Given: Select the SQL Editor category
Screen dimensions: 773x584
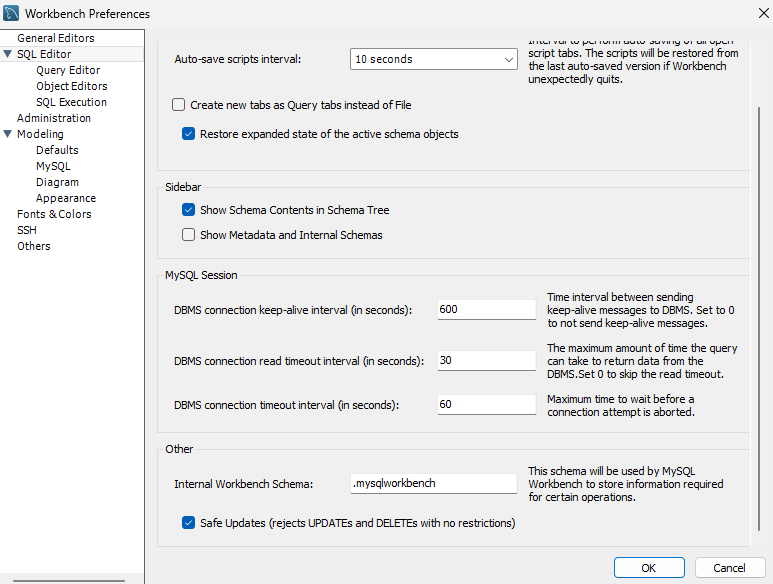Looking at the screenshot, I should [x=44, y=54].
